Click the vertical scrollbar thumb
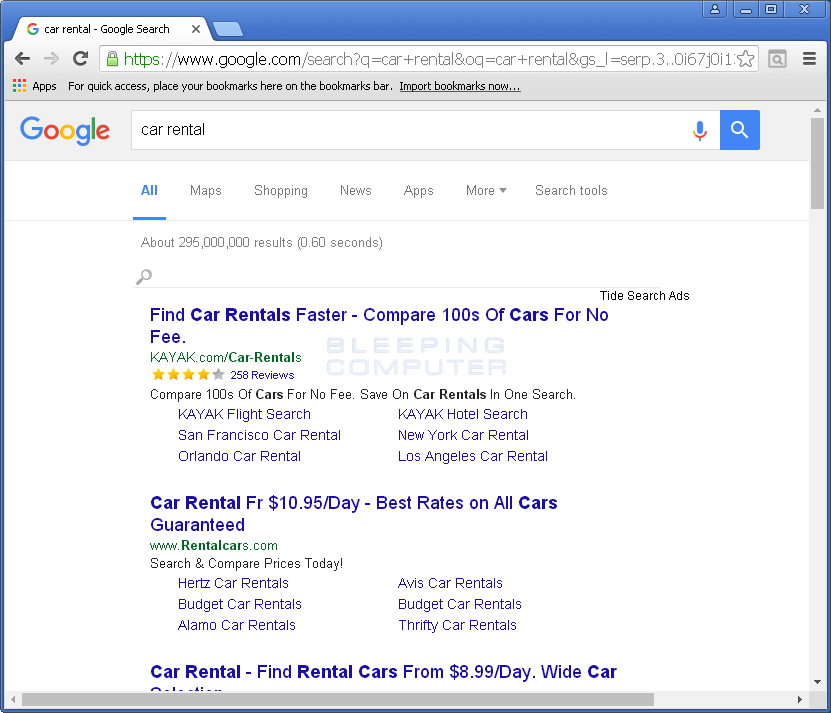 coord(817,163)
